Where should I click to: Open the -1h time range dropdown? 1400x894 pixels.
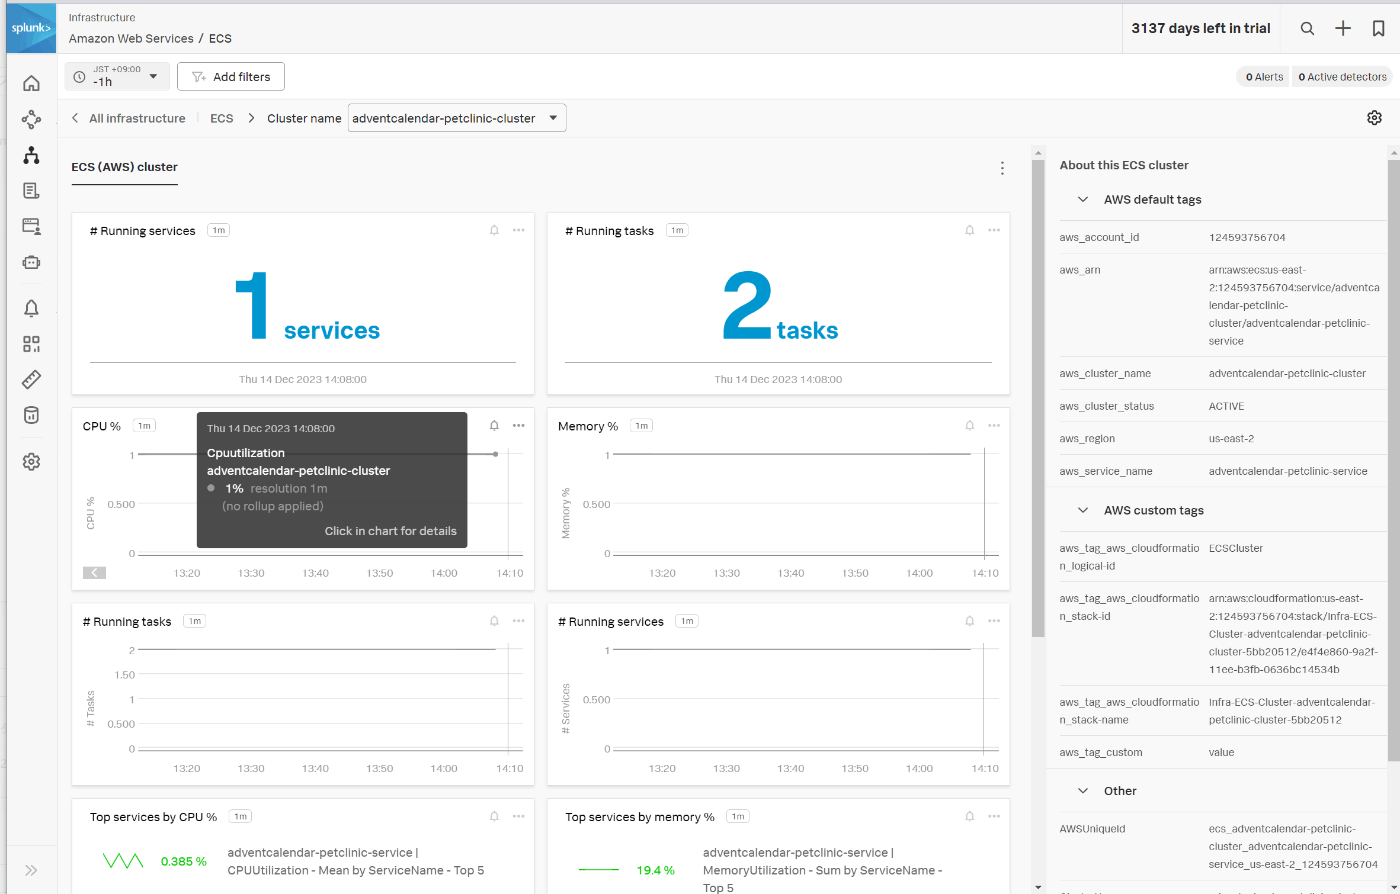point(117,76)
